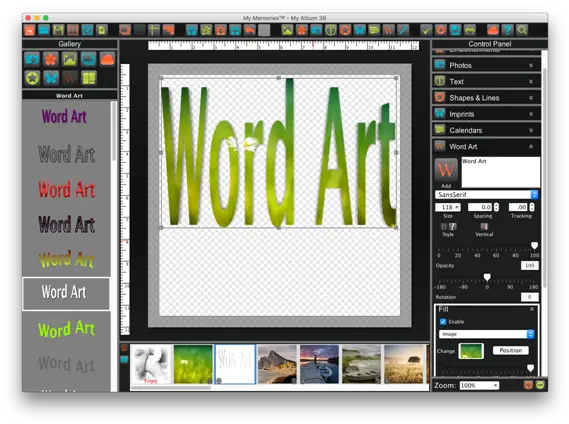This screenshot has height=424, width=569.
Task: Click the green zoom out icon
Action: (540, 385)
